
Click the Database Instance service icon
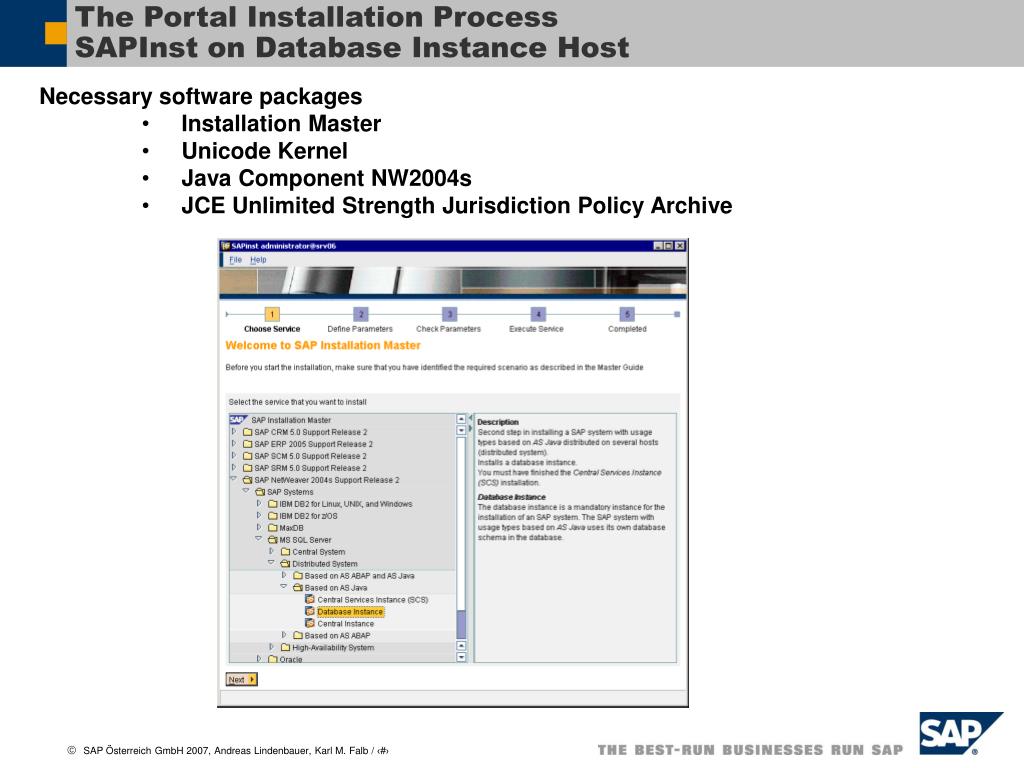pos(310,612)
